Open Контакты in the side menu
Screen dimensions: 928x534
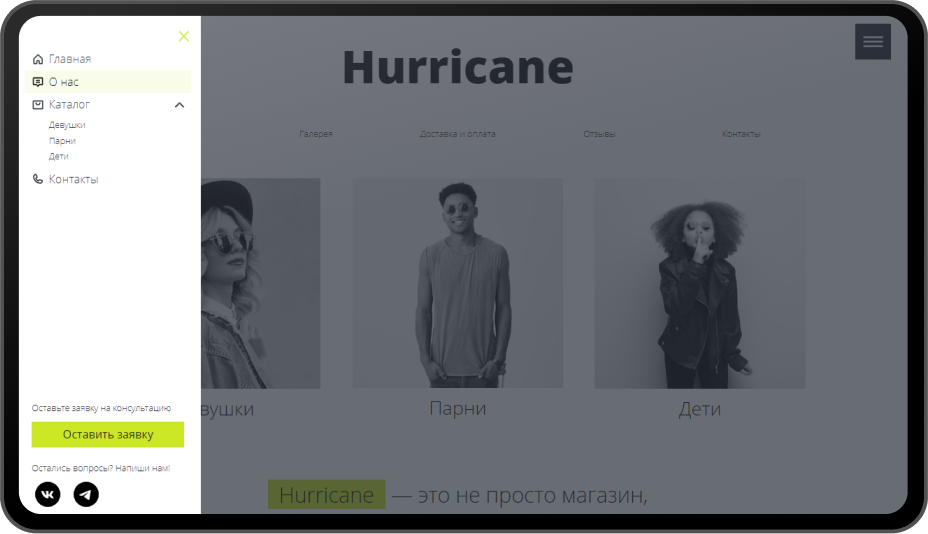(x=73, y=179)
